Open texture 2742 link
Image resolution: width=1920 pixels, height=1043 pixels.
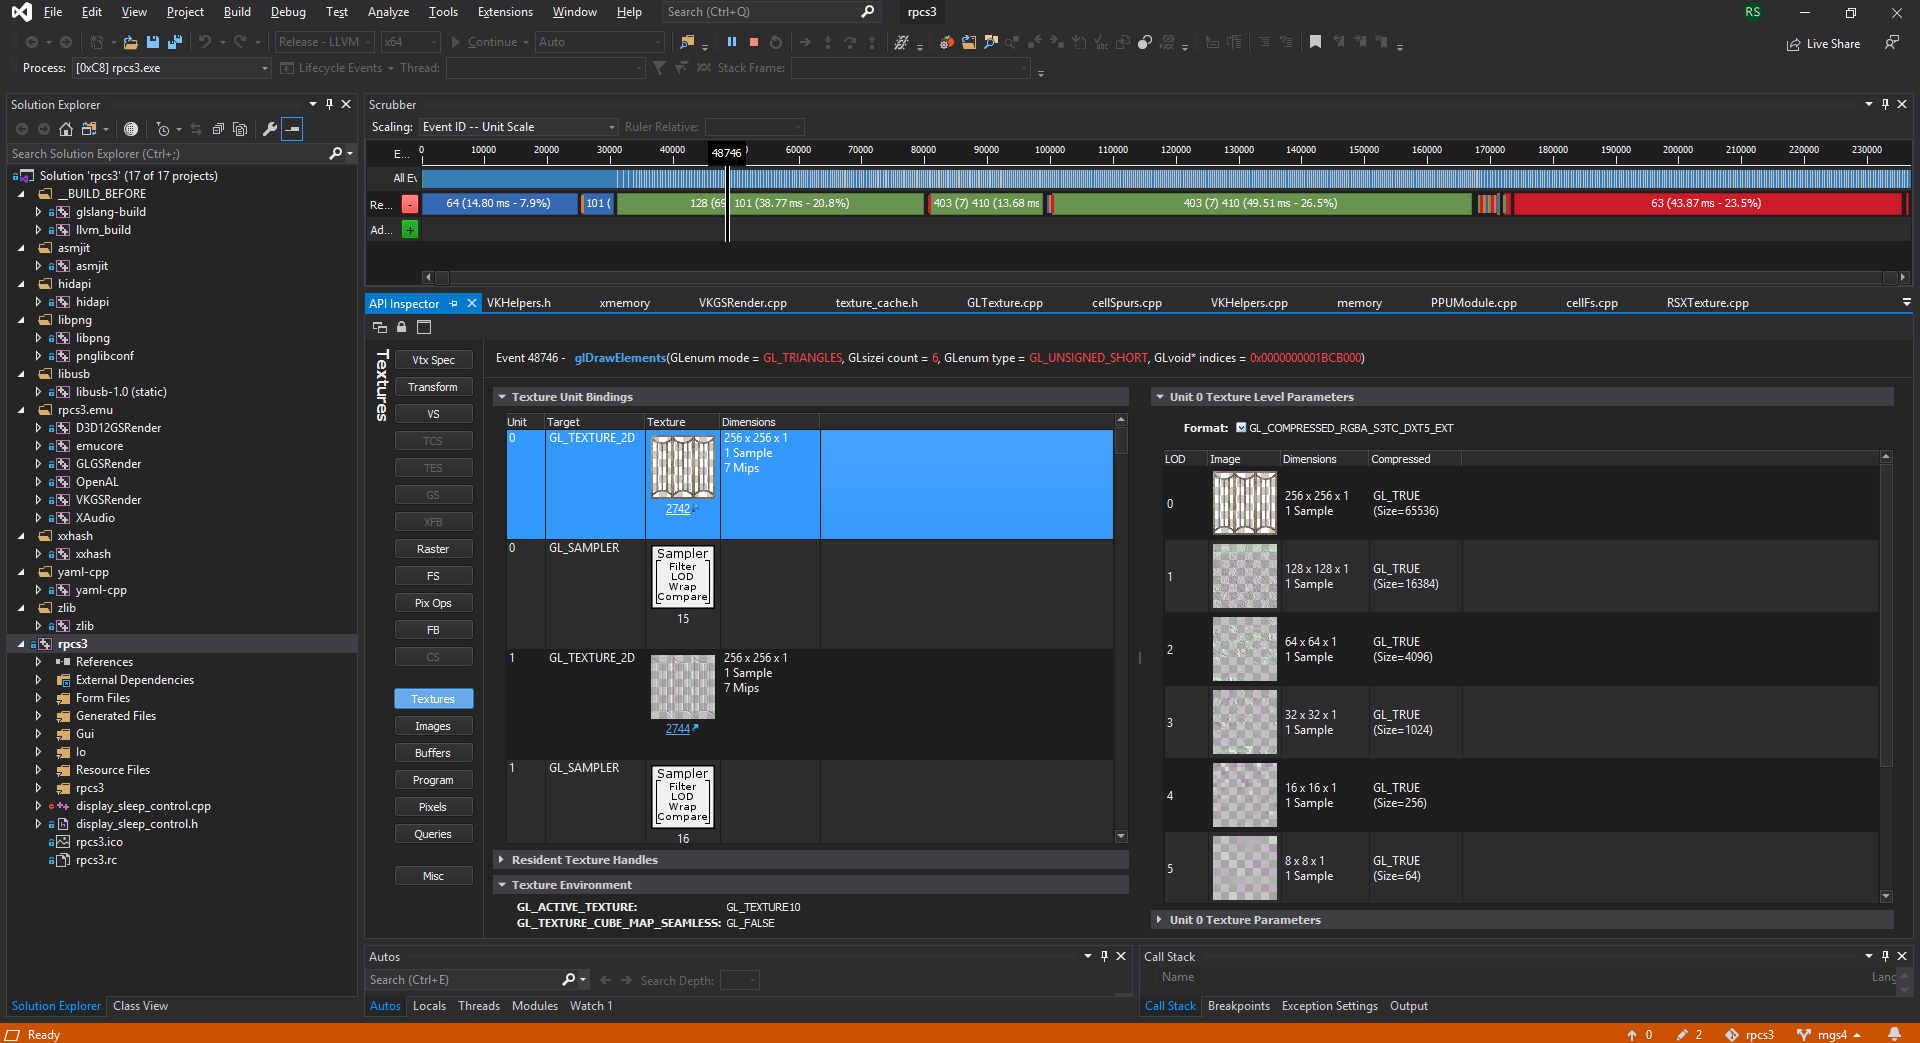coord(678,509)
